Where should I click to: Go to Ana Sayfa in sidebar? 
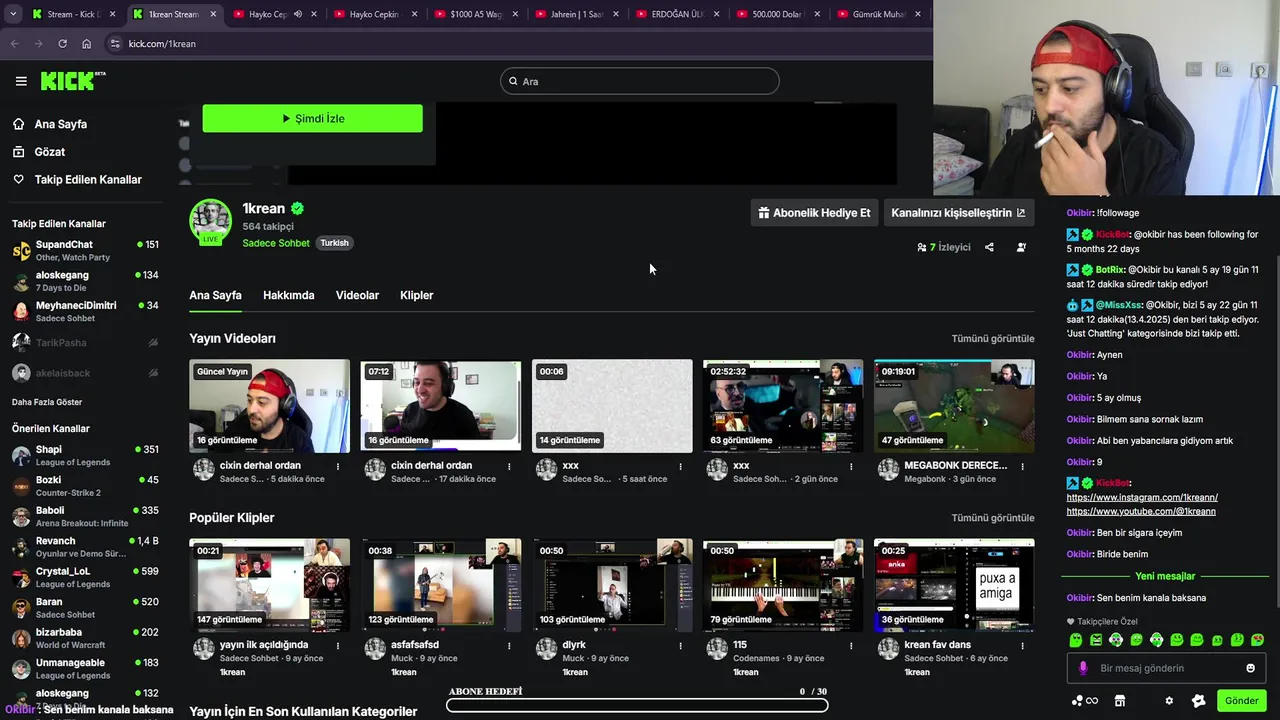click(x=50, y=124)
